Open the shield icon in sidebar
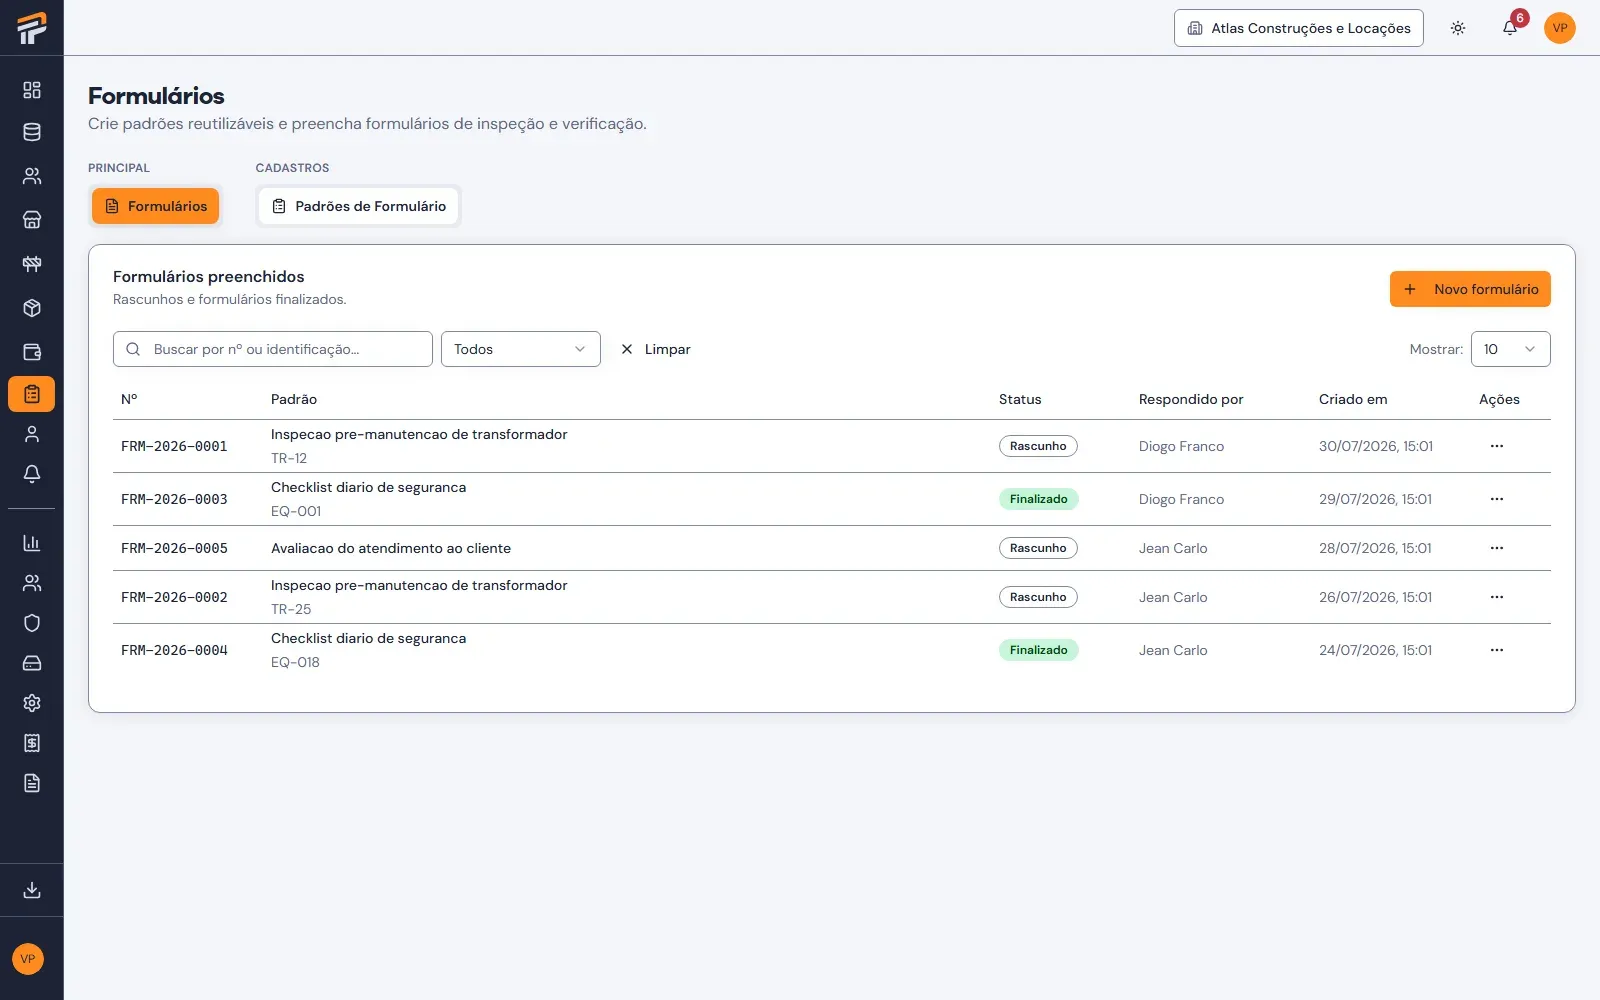Image resolution: width=1600 pixels, height=1000 pixels. click(x=32, y=623)
